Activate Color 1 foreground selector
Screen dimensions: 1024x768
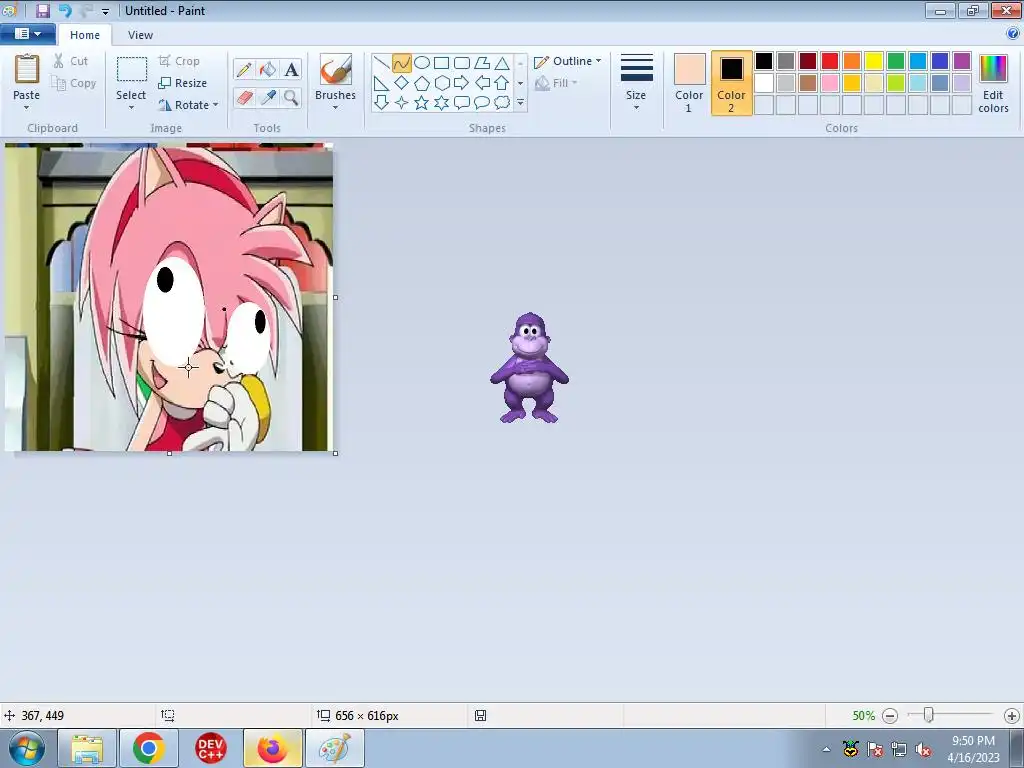690,83
